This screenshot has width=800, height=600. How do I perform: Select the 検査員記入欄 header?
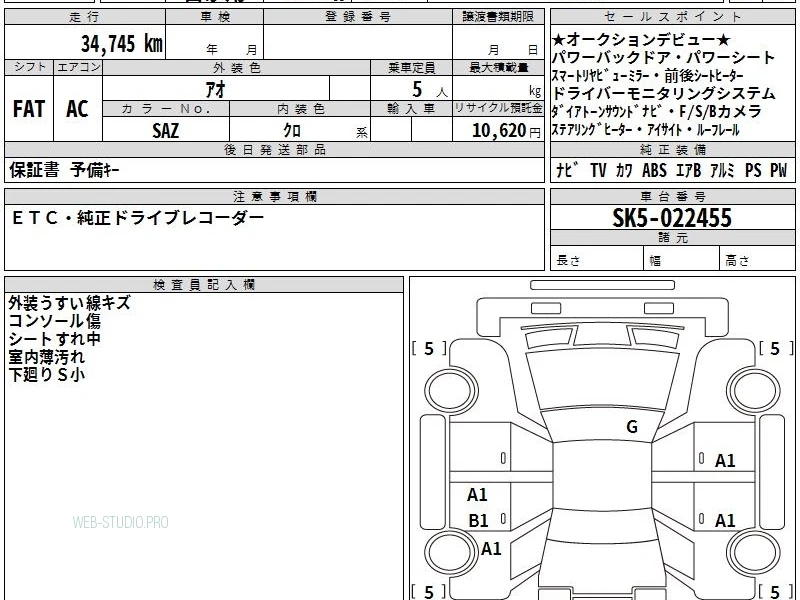tap(204, 285)
